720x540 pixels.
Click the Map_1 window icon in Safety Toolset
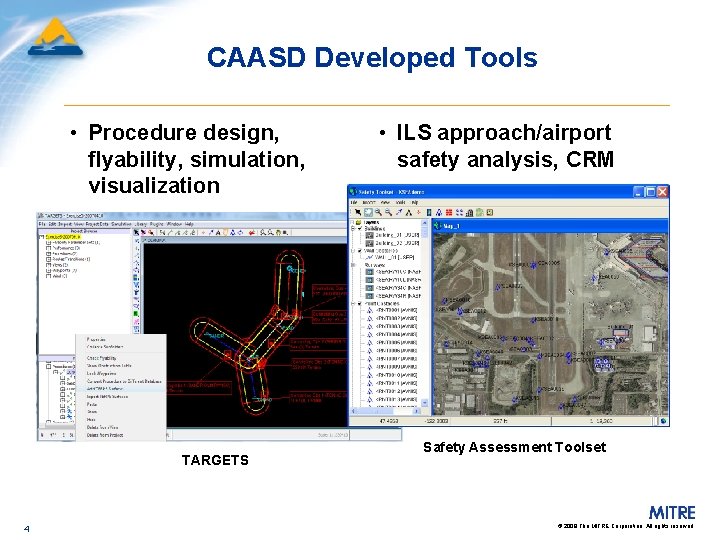click(x=439, y=225)
